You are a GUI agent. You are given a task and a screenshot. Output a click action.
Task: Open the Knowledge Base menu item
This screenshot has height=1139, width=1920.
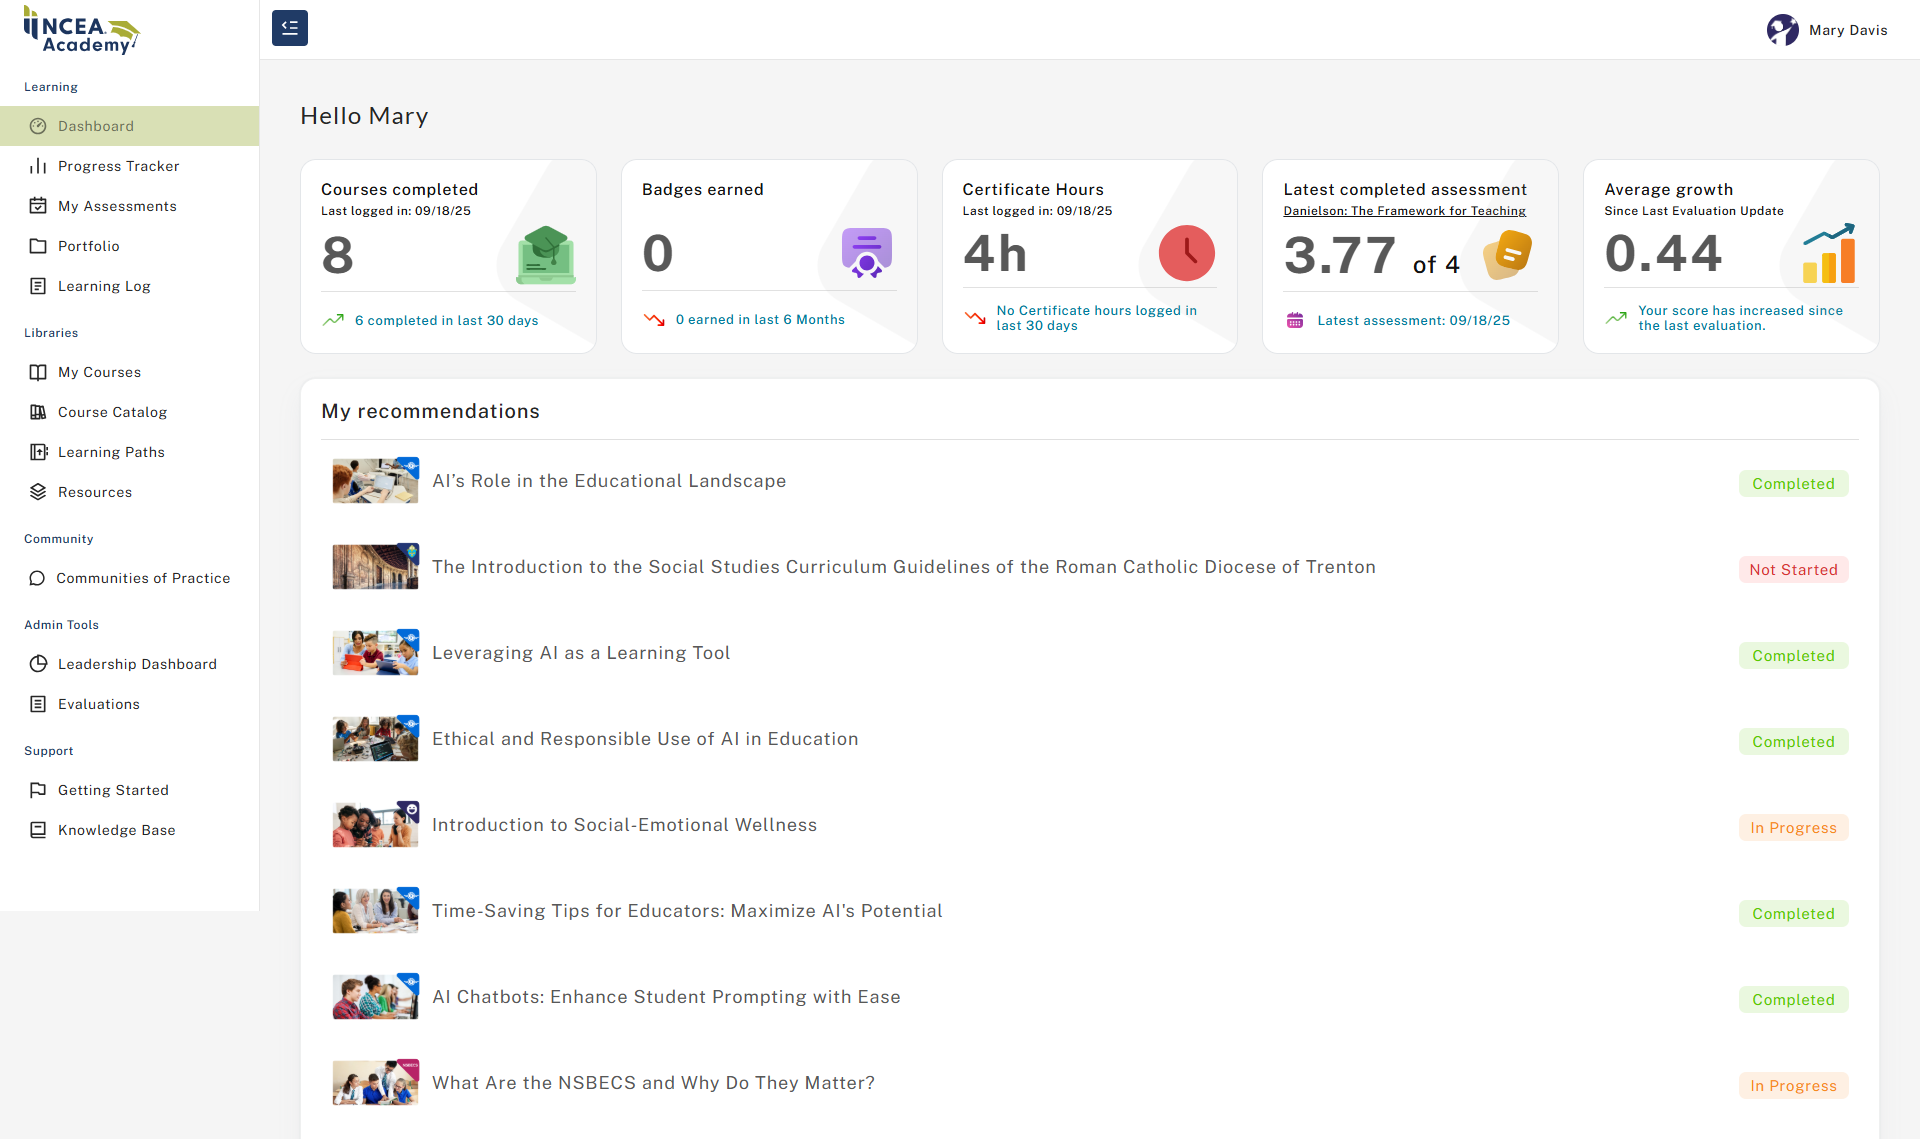(x=116, y=830)
